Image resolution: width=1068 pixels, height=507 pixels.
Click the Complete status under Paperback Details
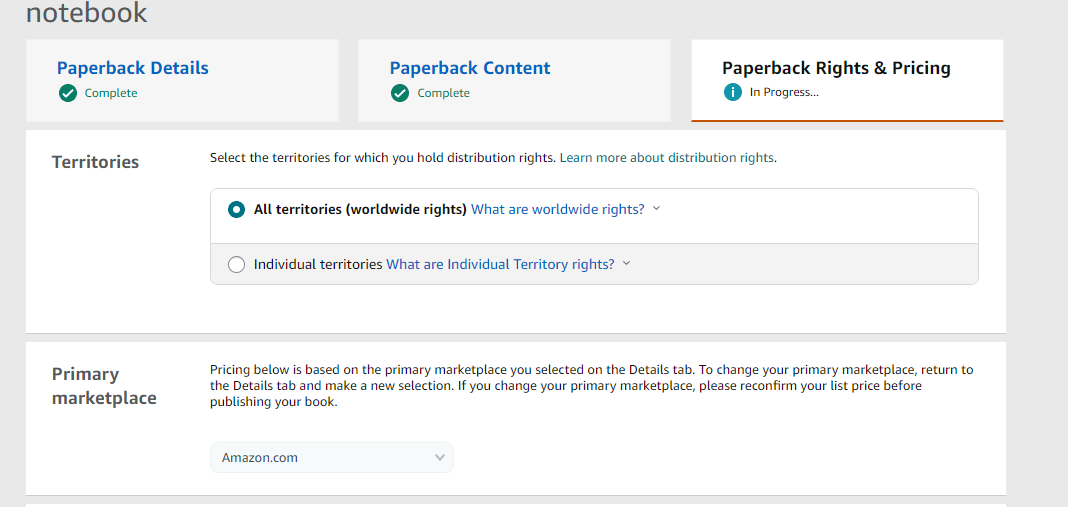[x=111, y=93]
